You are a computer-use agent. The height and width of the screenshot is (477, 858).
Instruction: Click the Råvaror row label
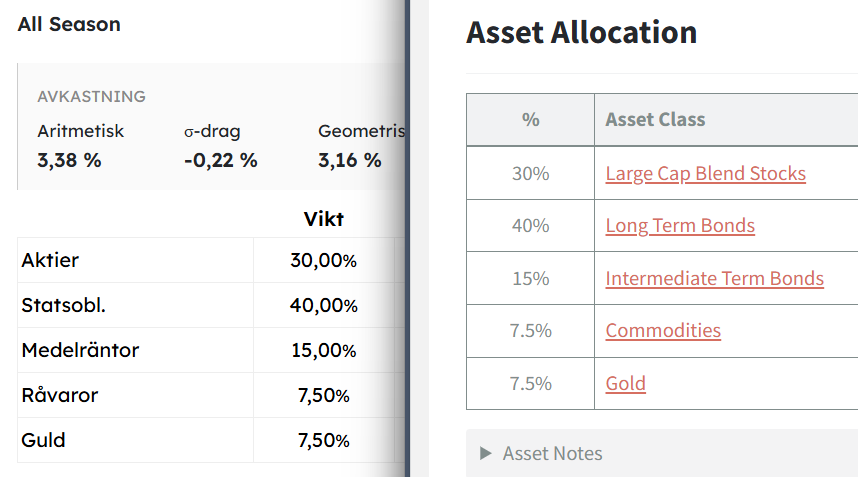[60, 396]
